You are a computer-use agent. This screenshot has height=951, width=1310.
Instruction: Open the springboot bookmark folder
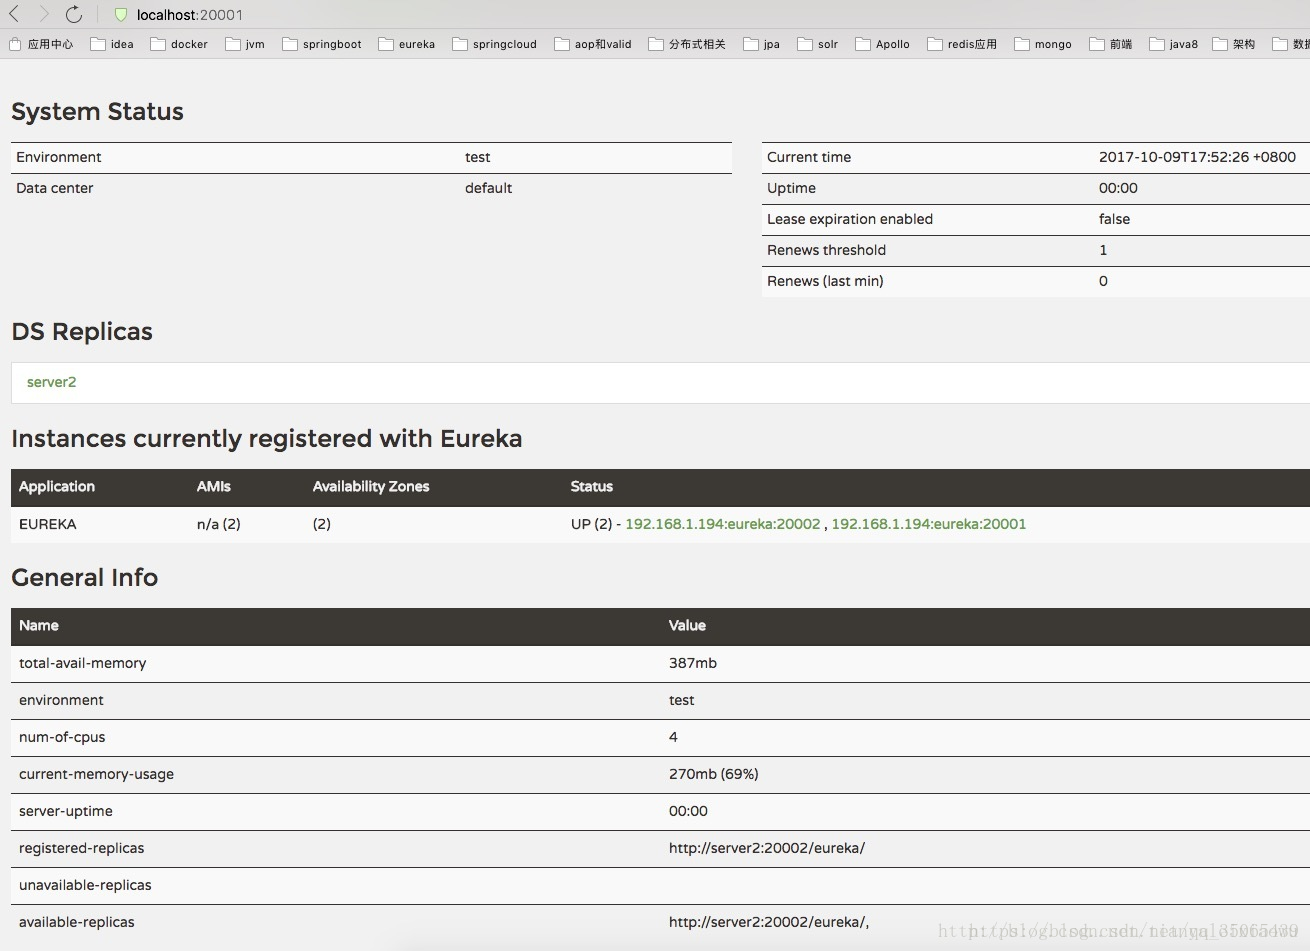322,44
